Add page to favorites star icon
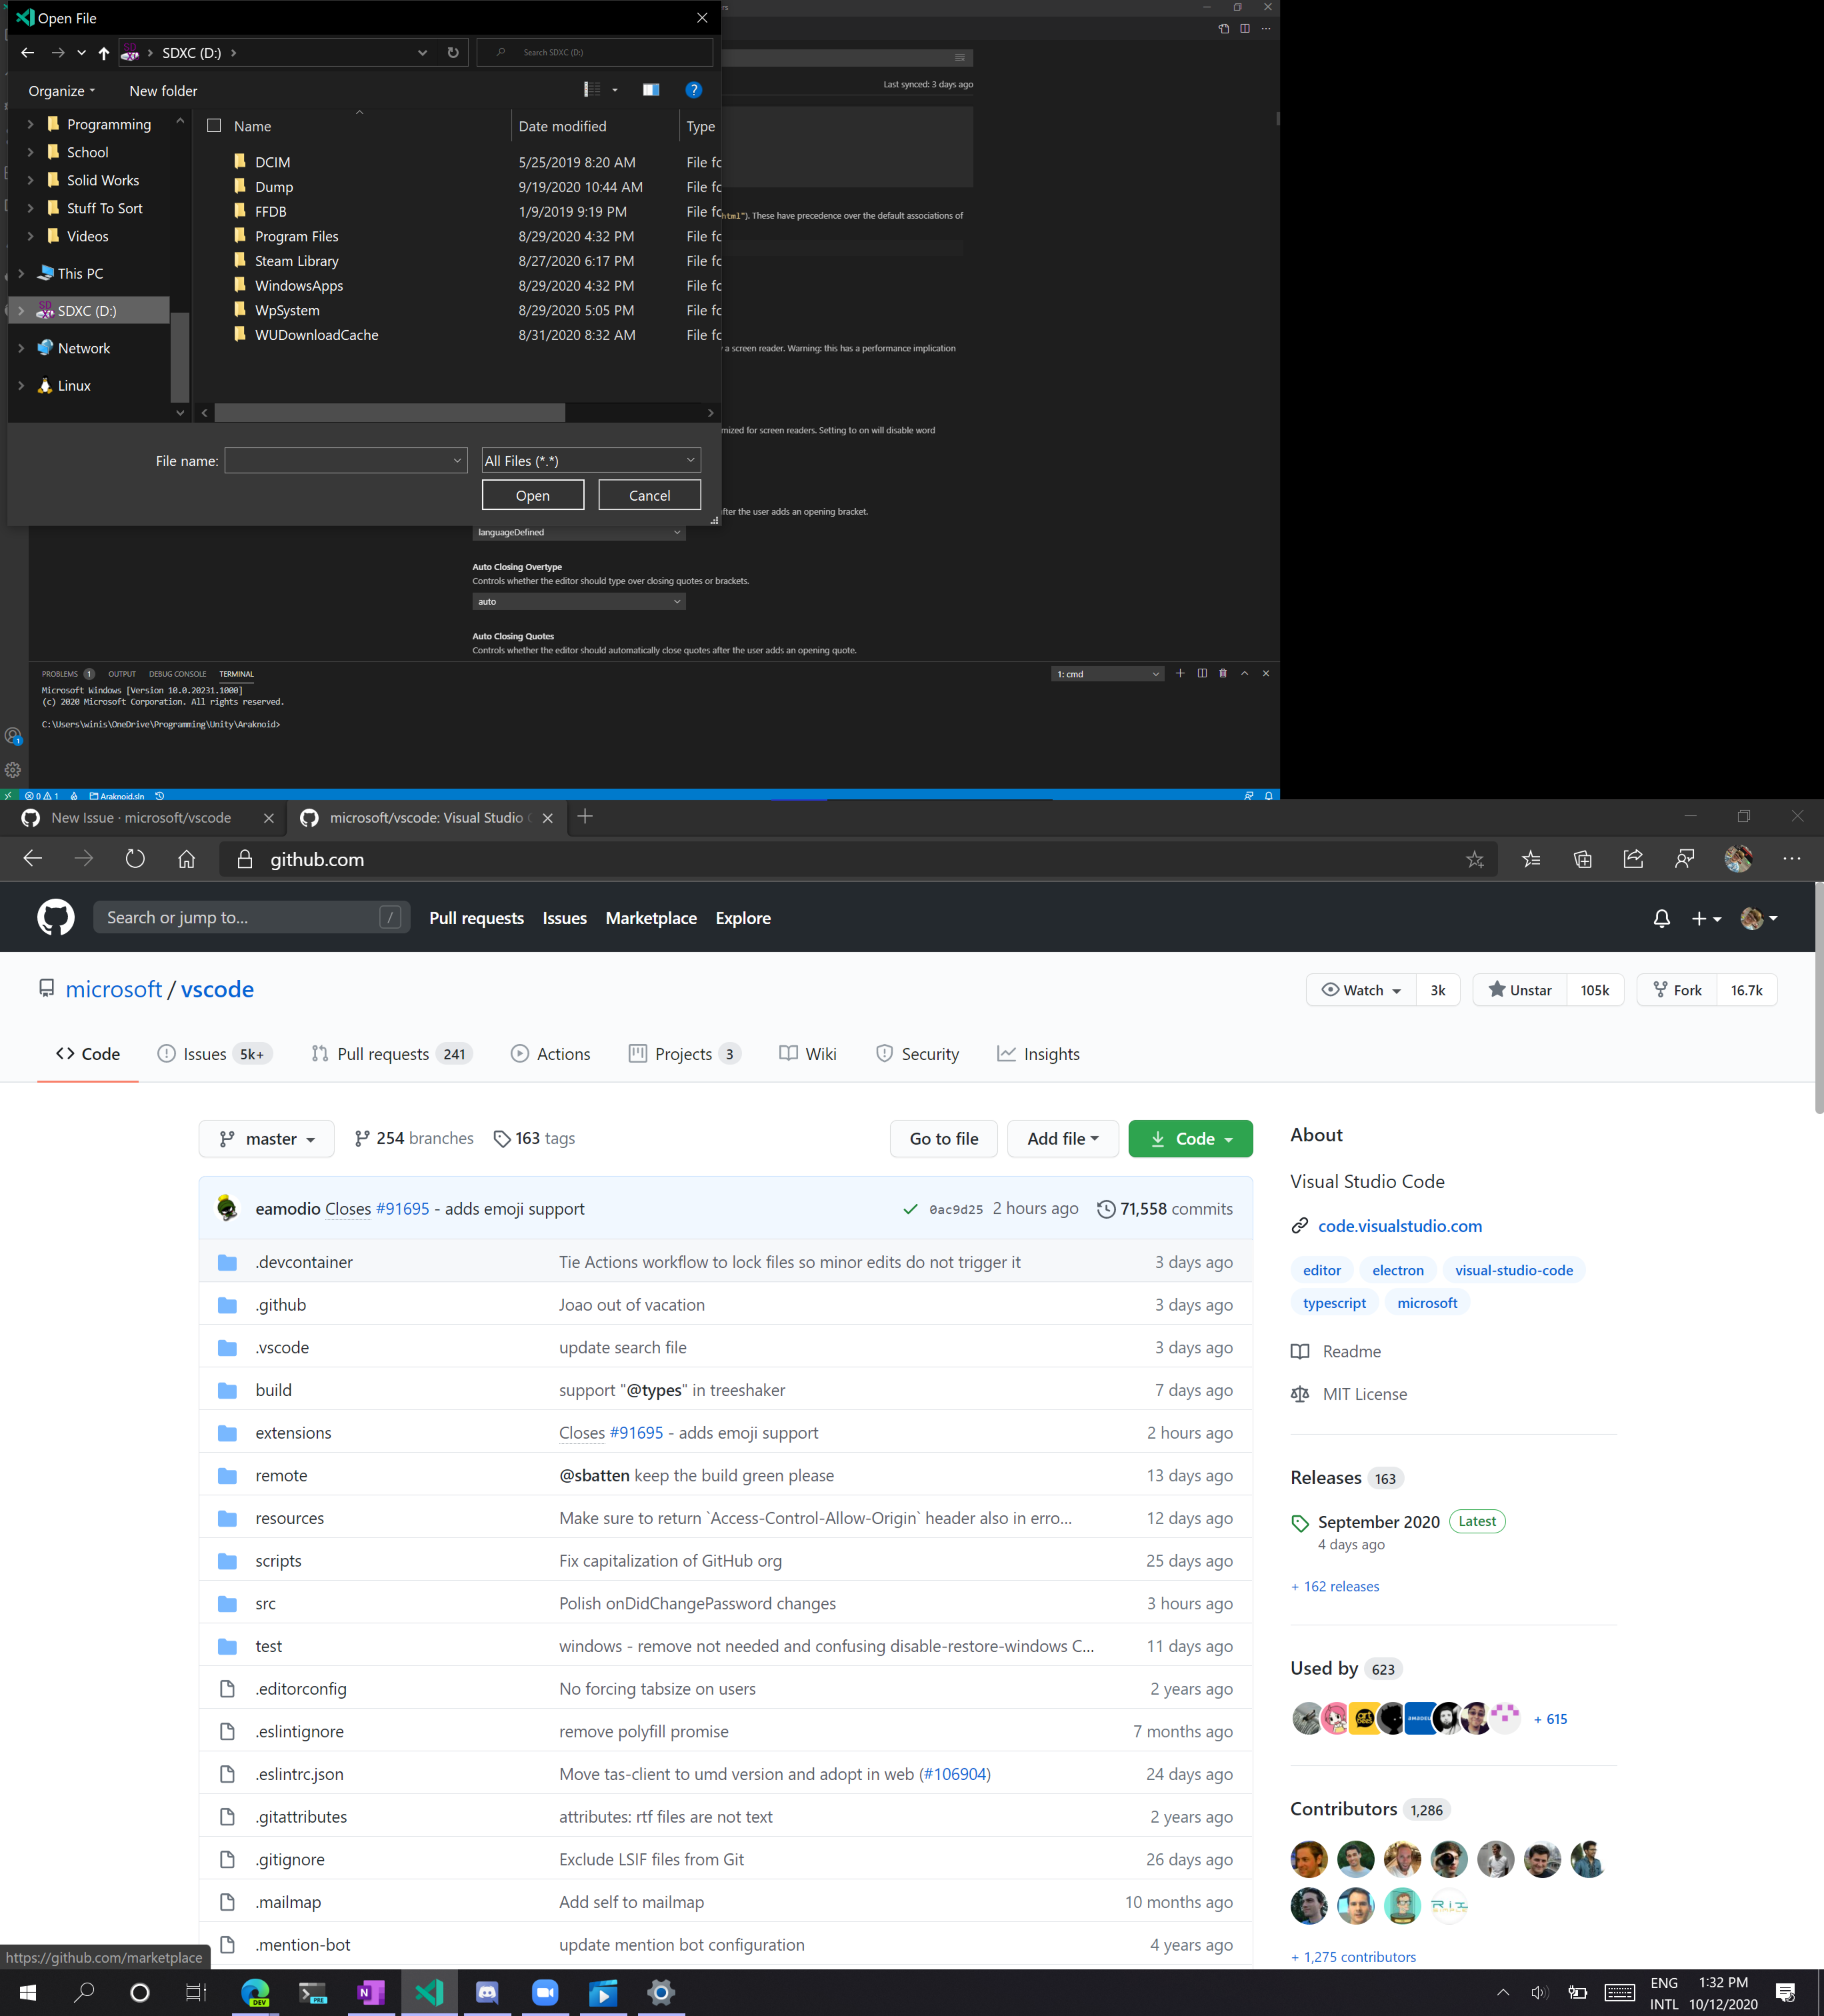The height and width of the screenshot is (2016, 1824). click(x=1475, y=859)
